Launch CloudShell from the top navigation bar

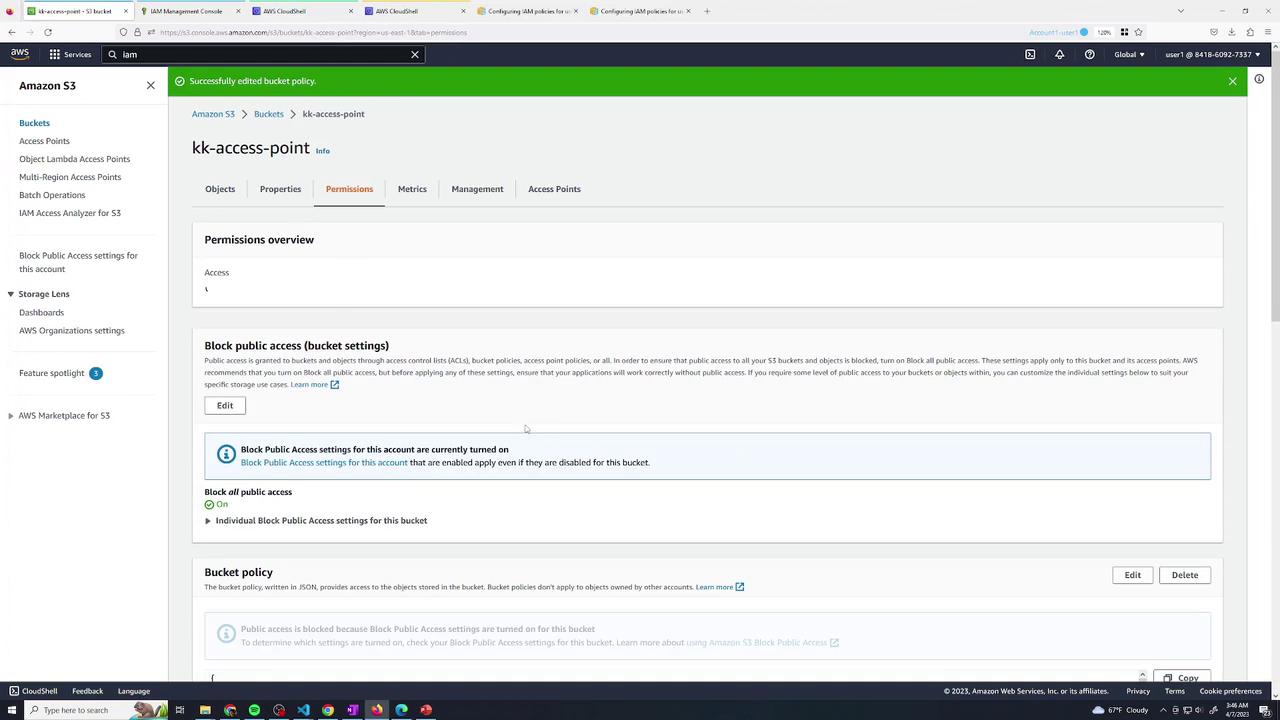tap(1030, 54)
